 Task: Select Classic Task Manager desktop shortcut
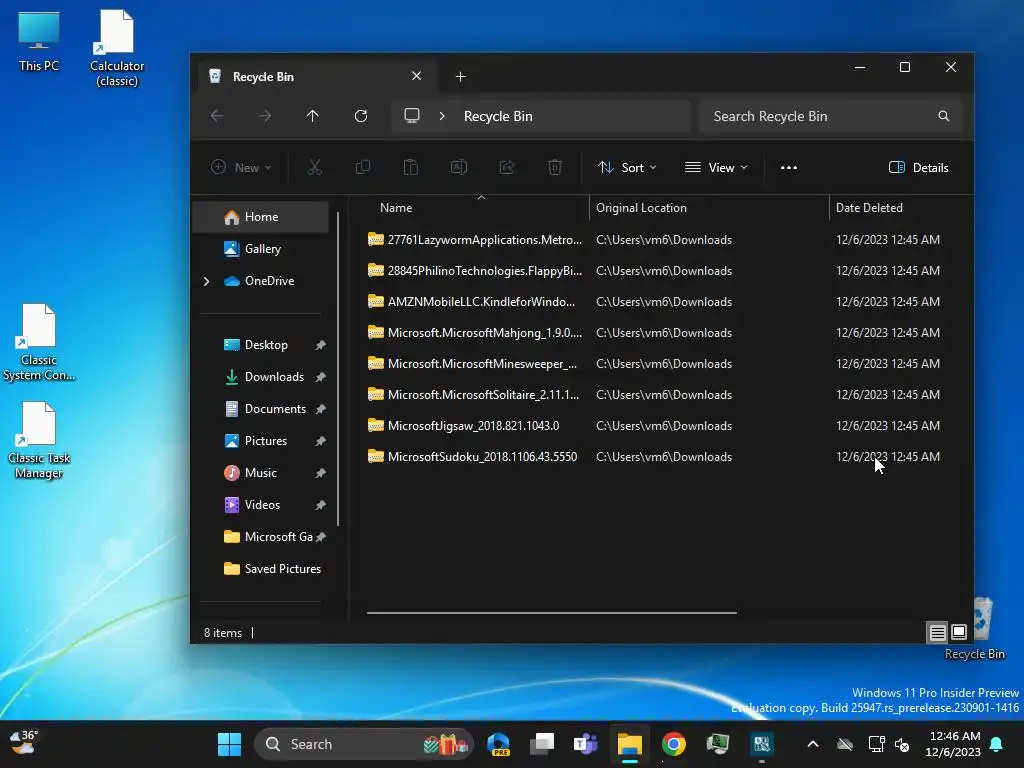pos(39,441)
